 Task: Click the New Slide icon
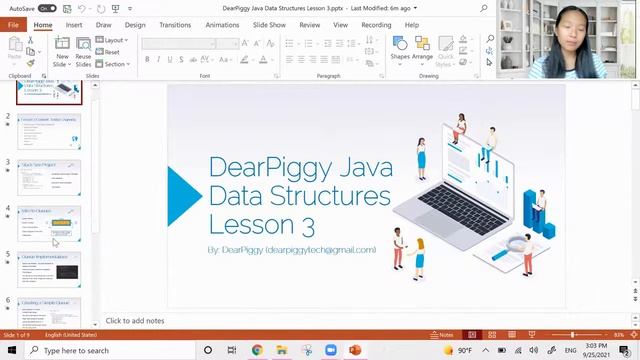(62, 43)
